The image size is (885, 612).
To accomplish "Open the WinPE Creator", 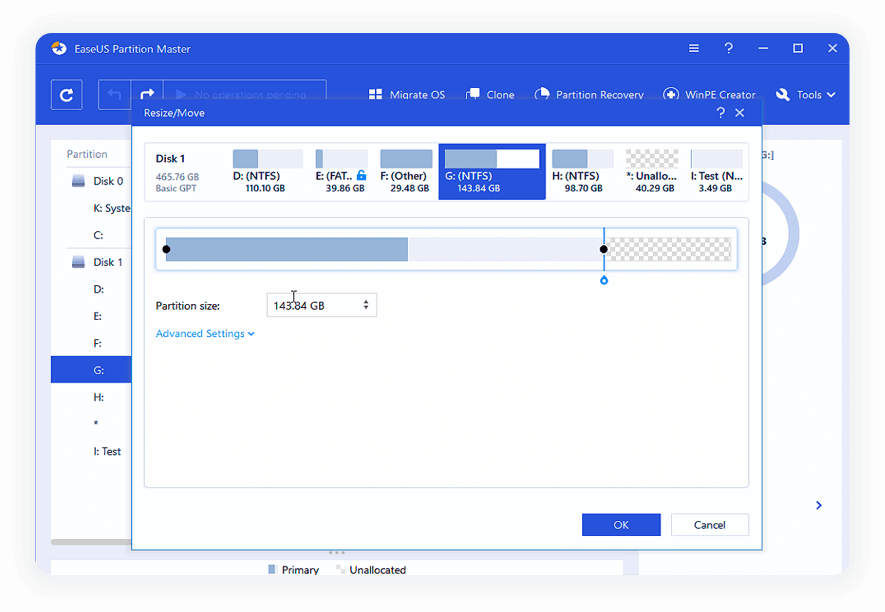I will (709, 95).
